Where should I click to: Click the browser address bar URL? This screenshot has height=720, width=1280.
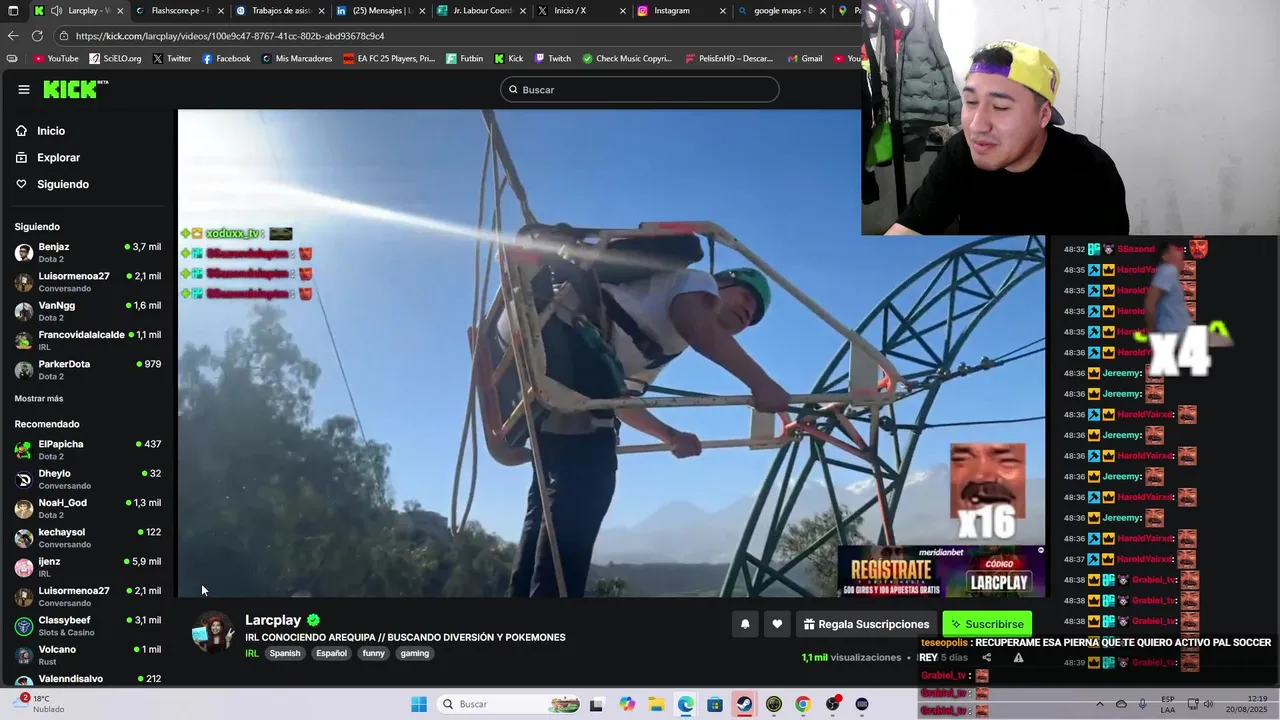[230, 36]
